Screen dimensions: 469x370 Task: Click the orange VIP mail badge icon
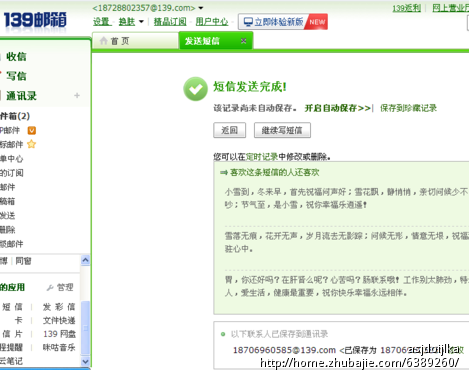click(32, 130)
